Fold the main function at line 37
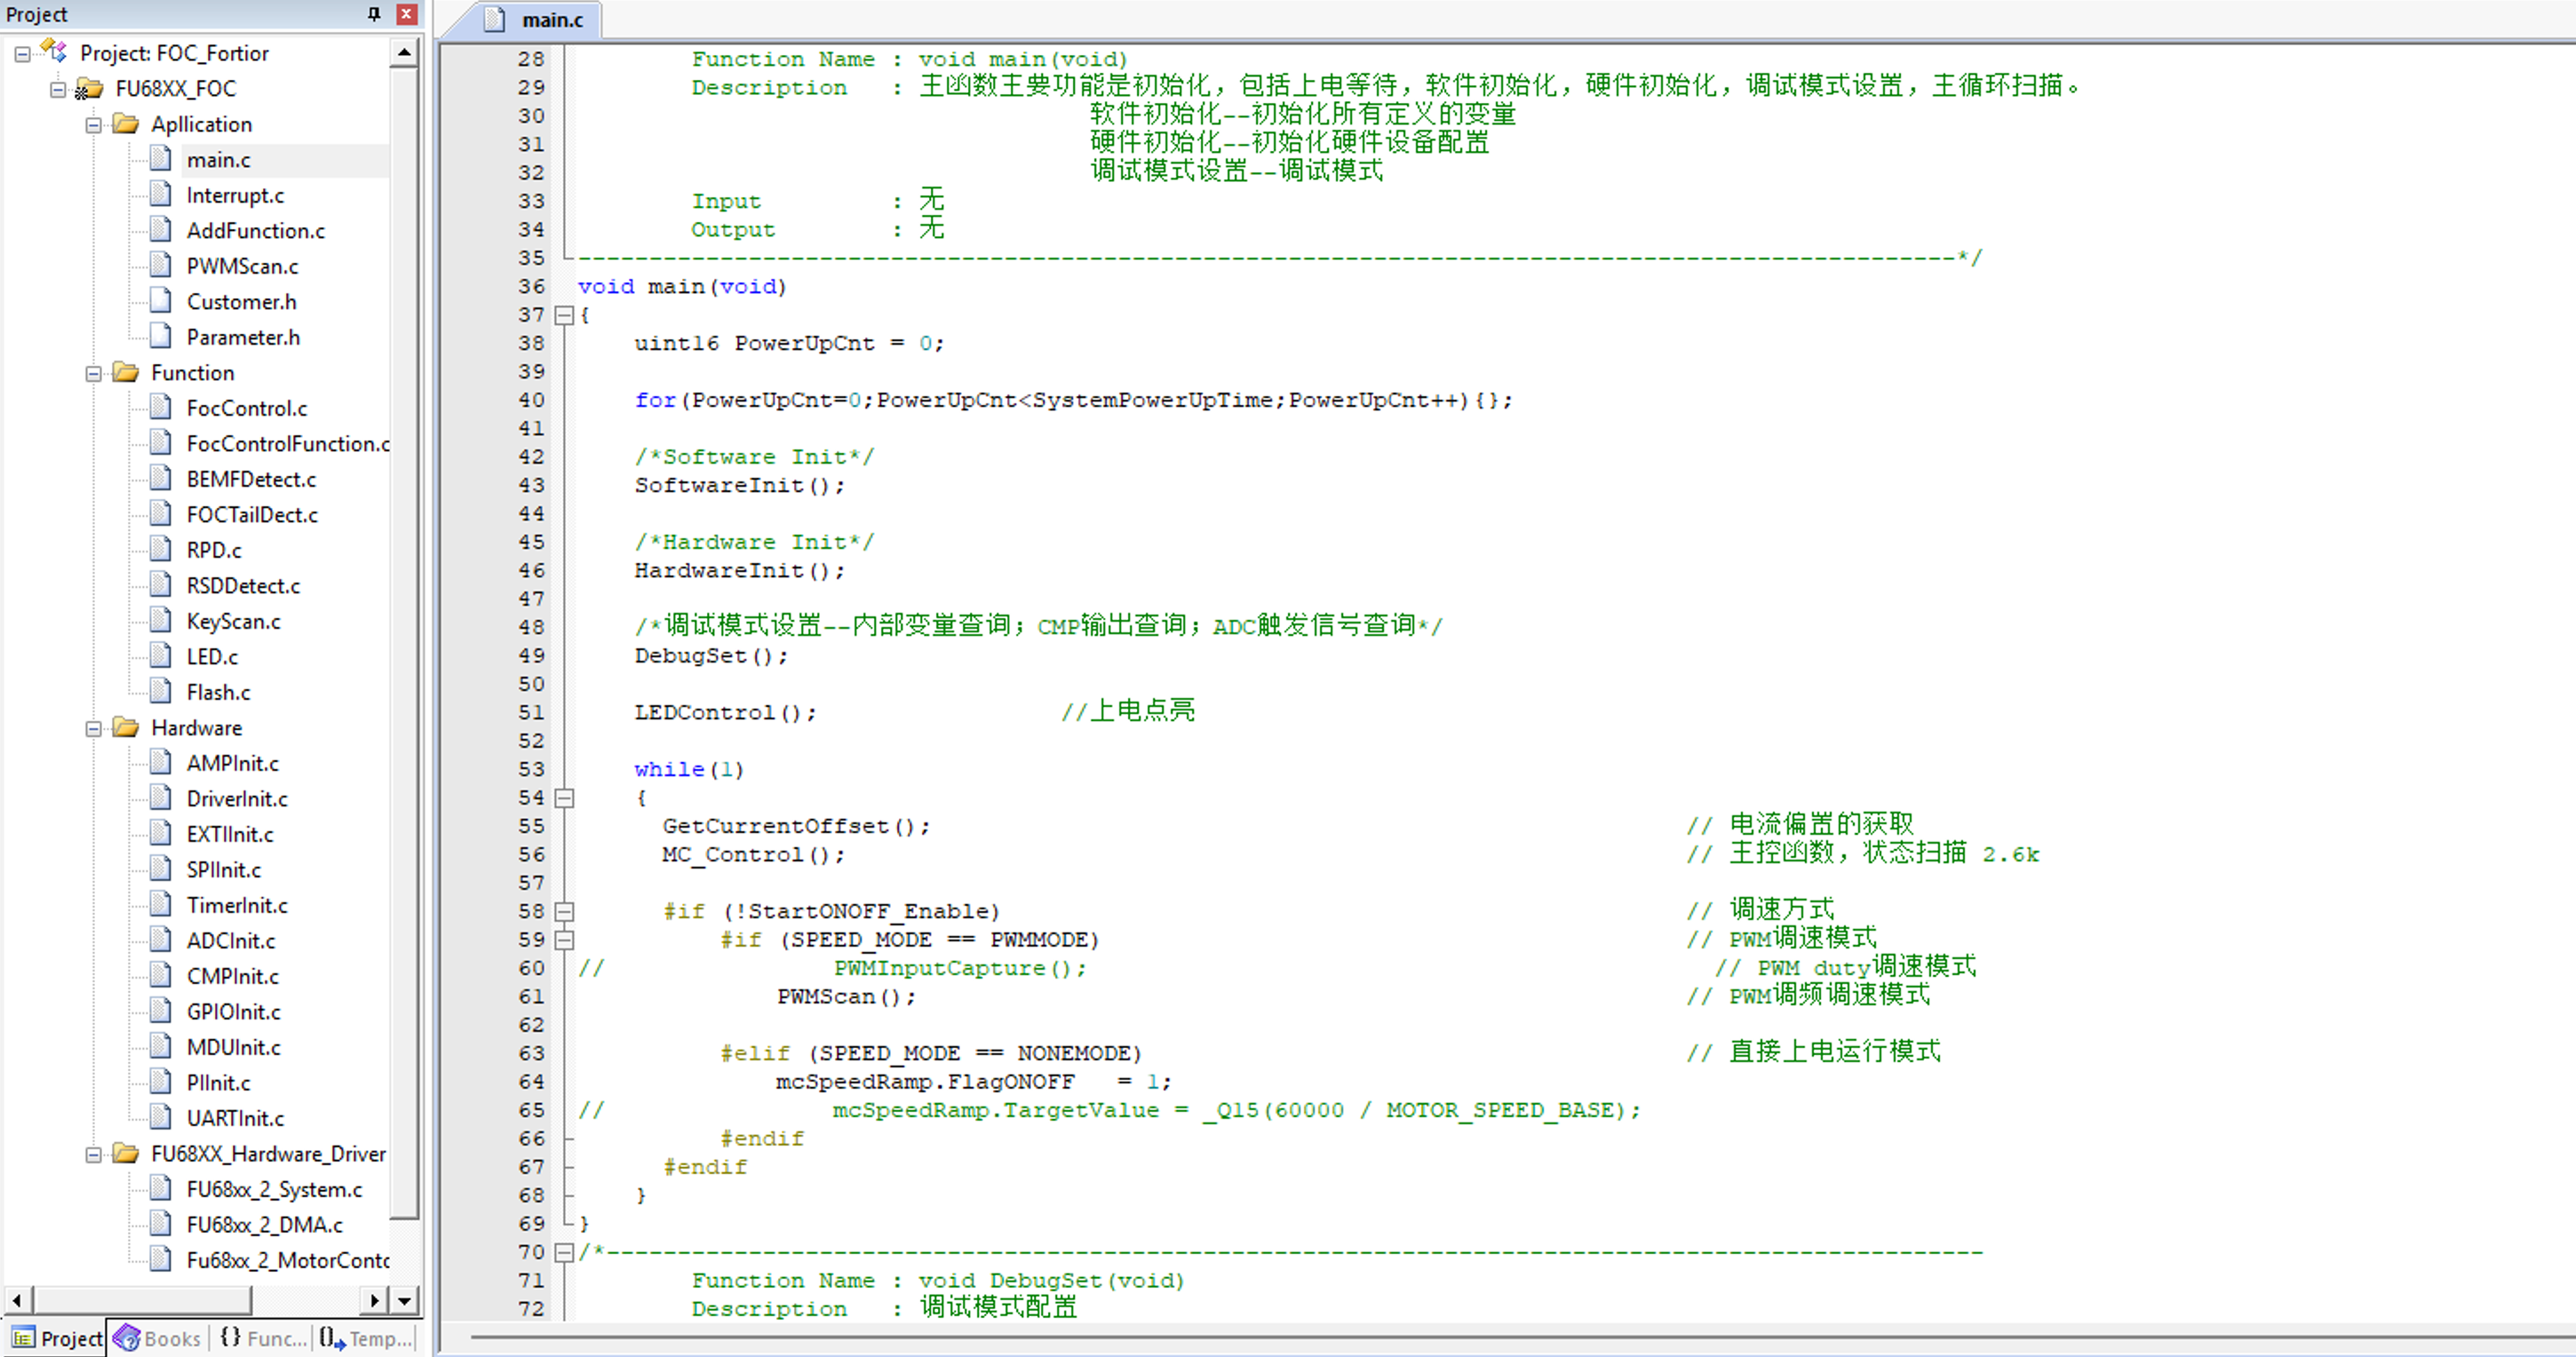Viewport: 2576px width, 1357px height. click(x=564, y=315)
